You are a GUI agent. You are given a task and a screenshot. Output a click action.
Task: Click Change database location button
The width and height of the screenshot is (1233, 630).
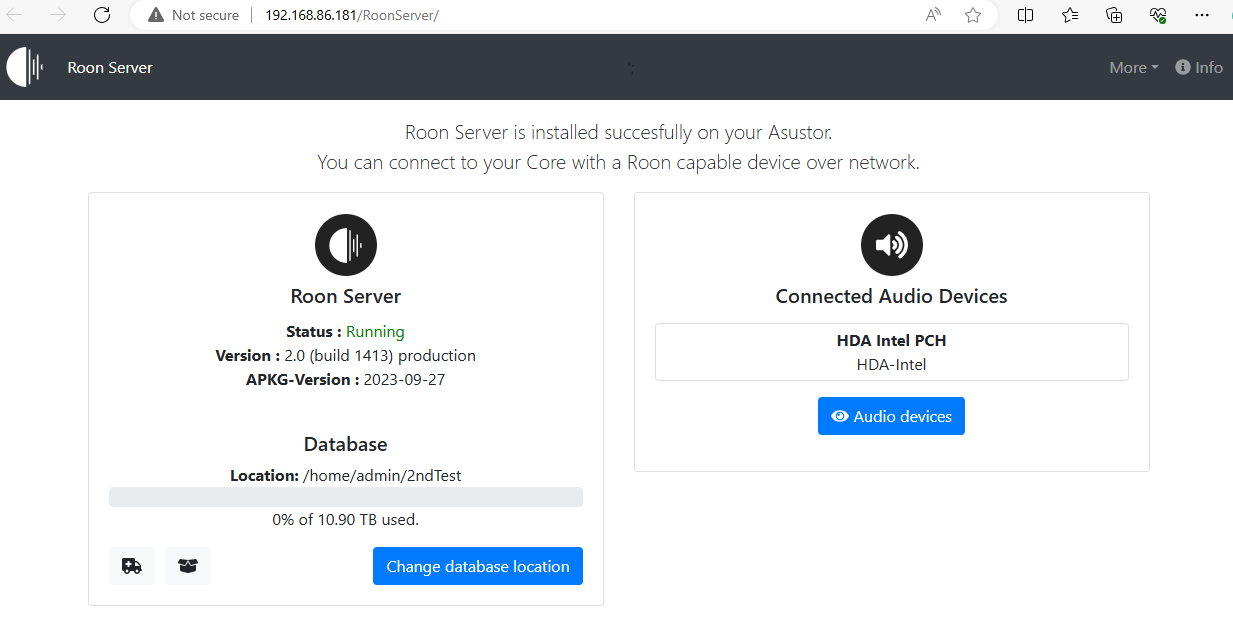pyautogui.click(x=478, y=566)
